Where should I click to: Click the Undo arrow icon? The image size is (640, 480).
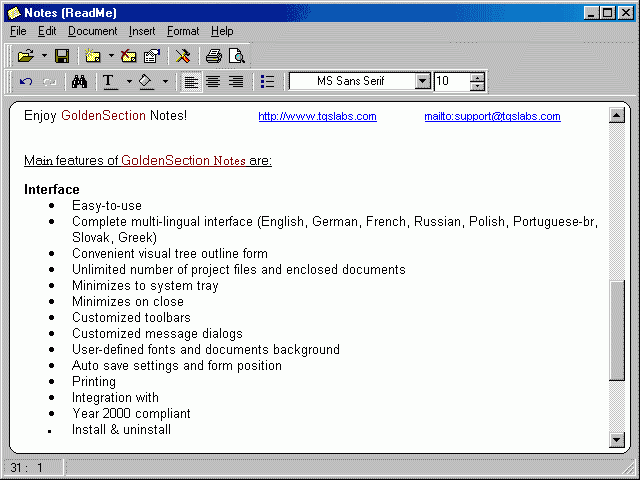26,82
